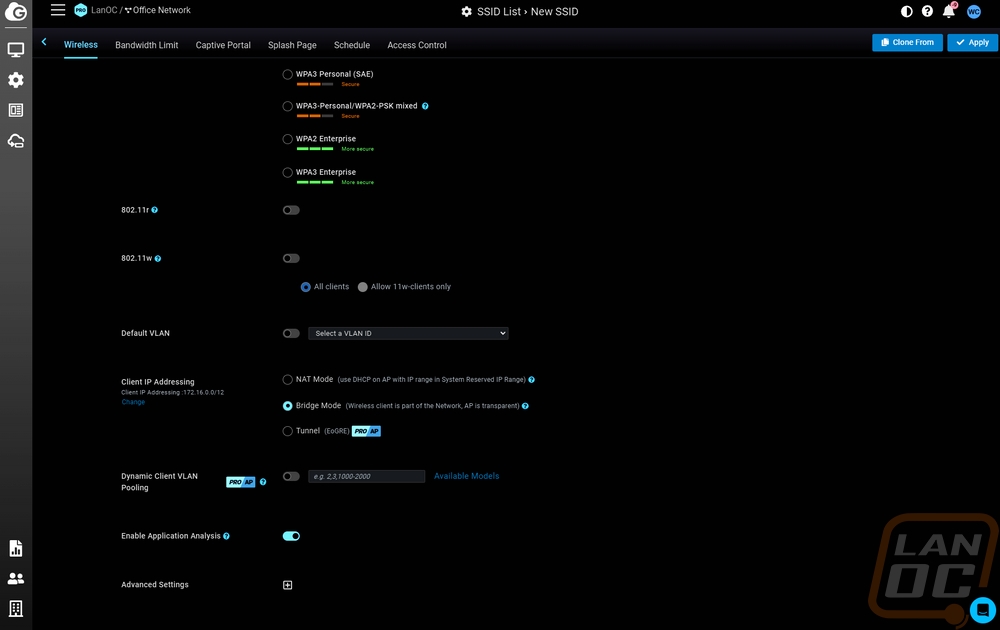Expand the Advanced Settings section
1000x630 pixels.
288,585
